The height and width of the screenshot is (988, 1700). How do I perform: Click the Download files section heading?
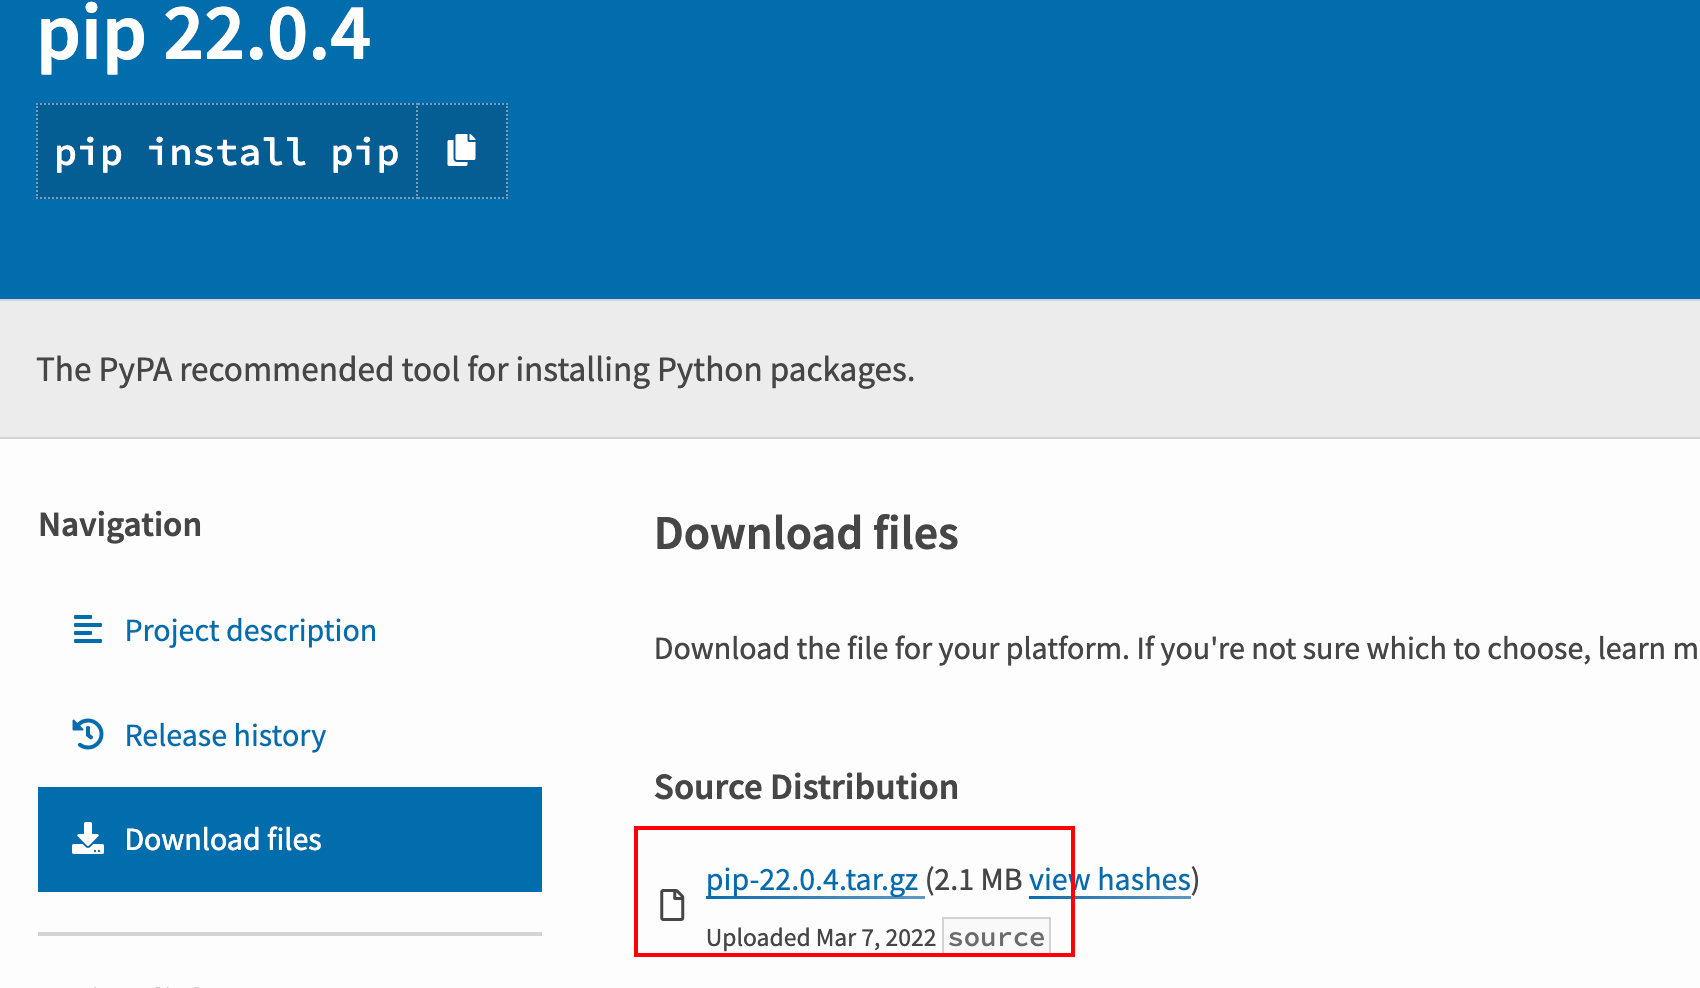pos(806,533)
